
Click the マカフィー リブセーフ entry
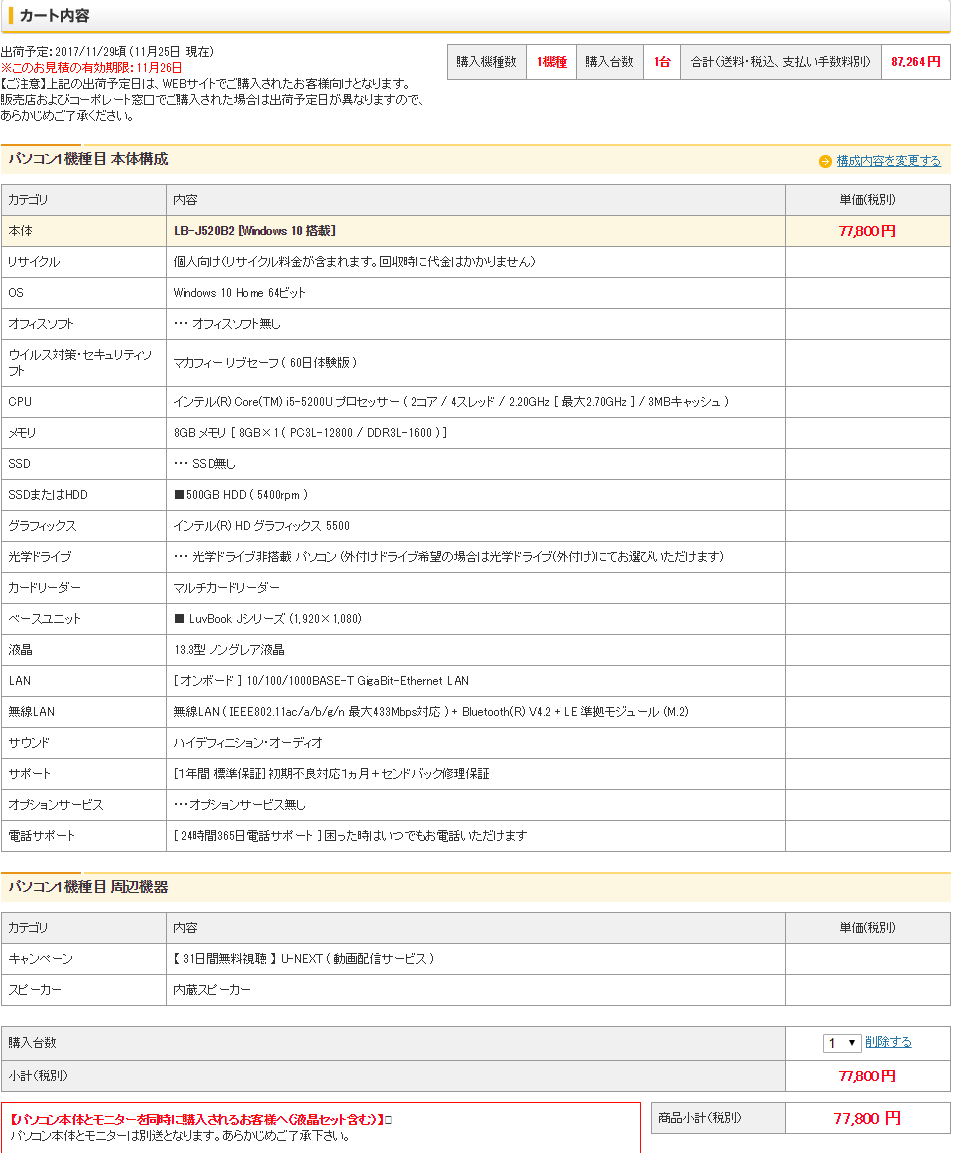(265, 363)
